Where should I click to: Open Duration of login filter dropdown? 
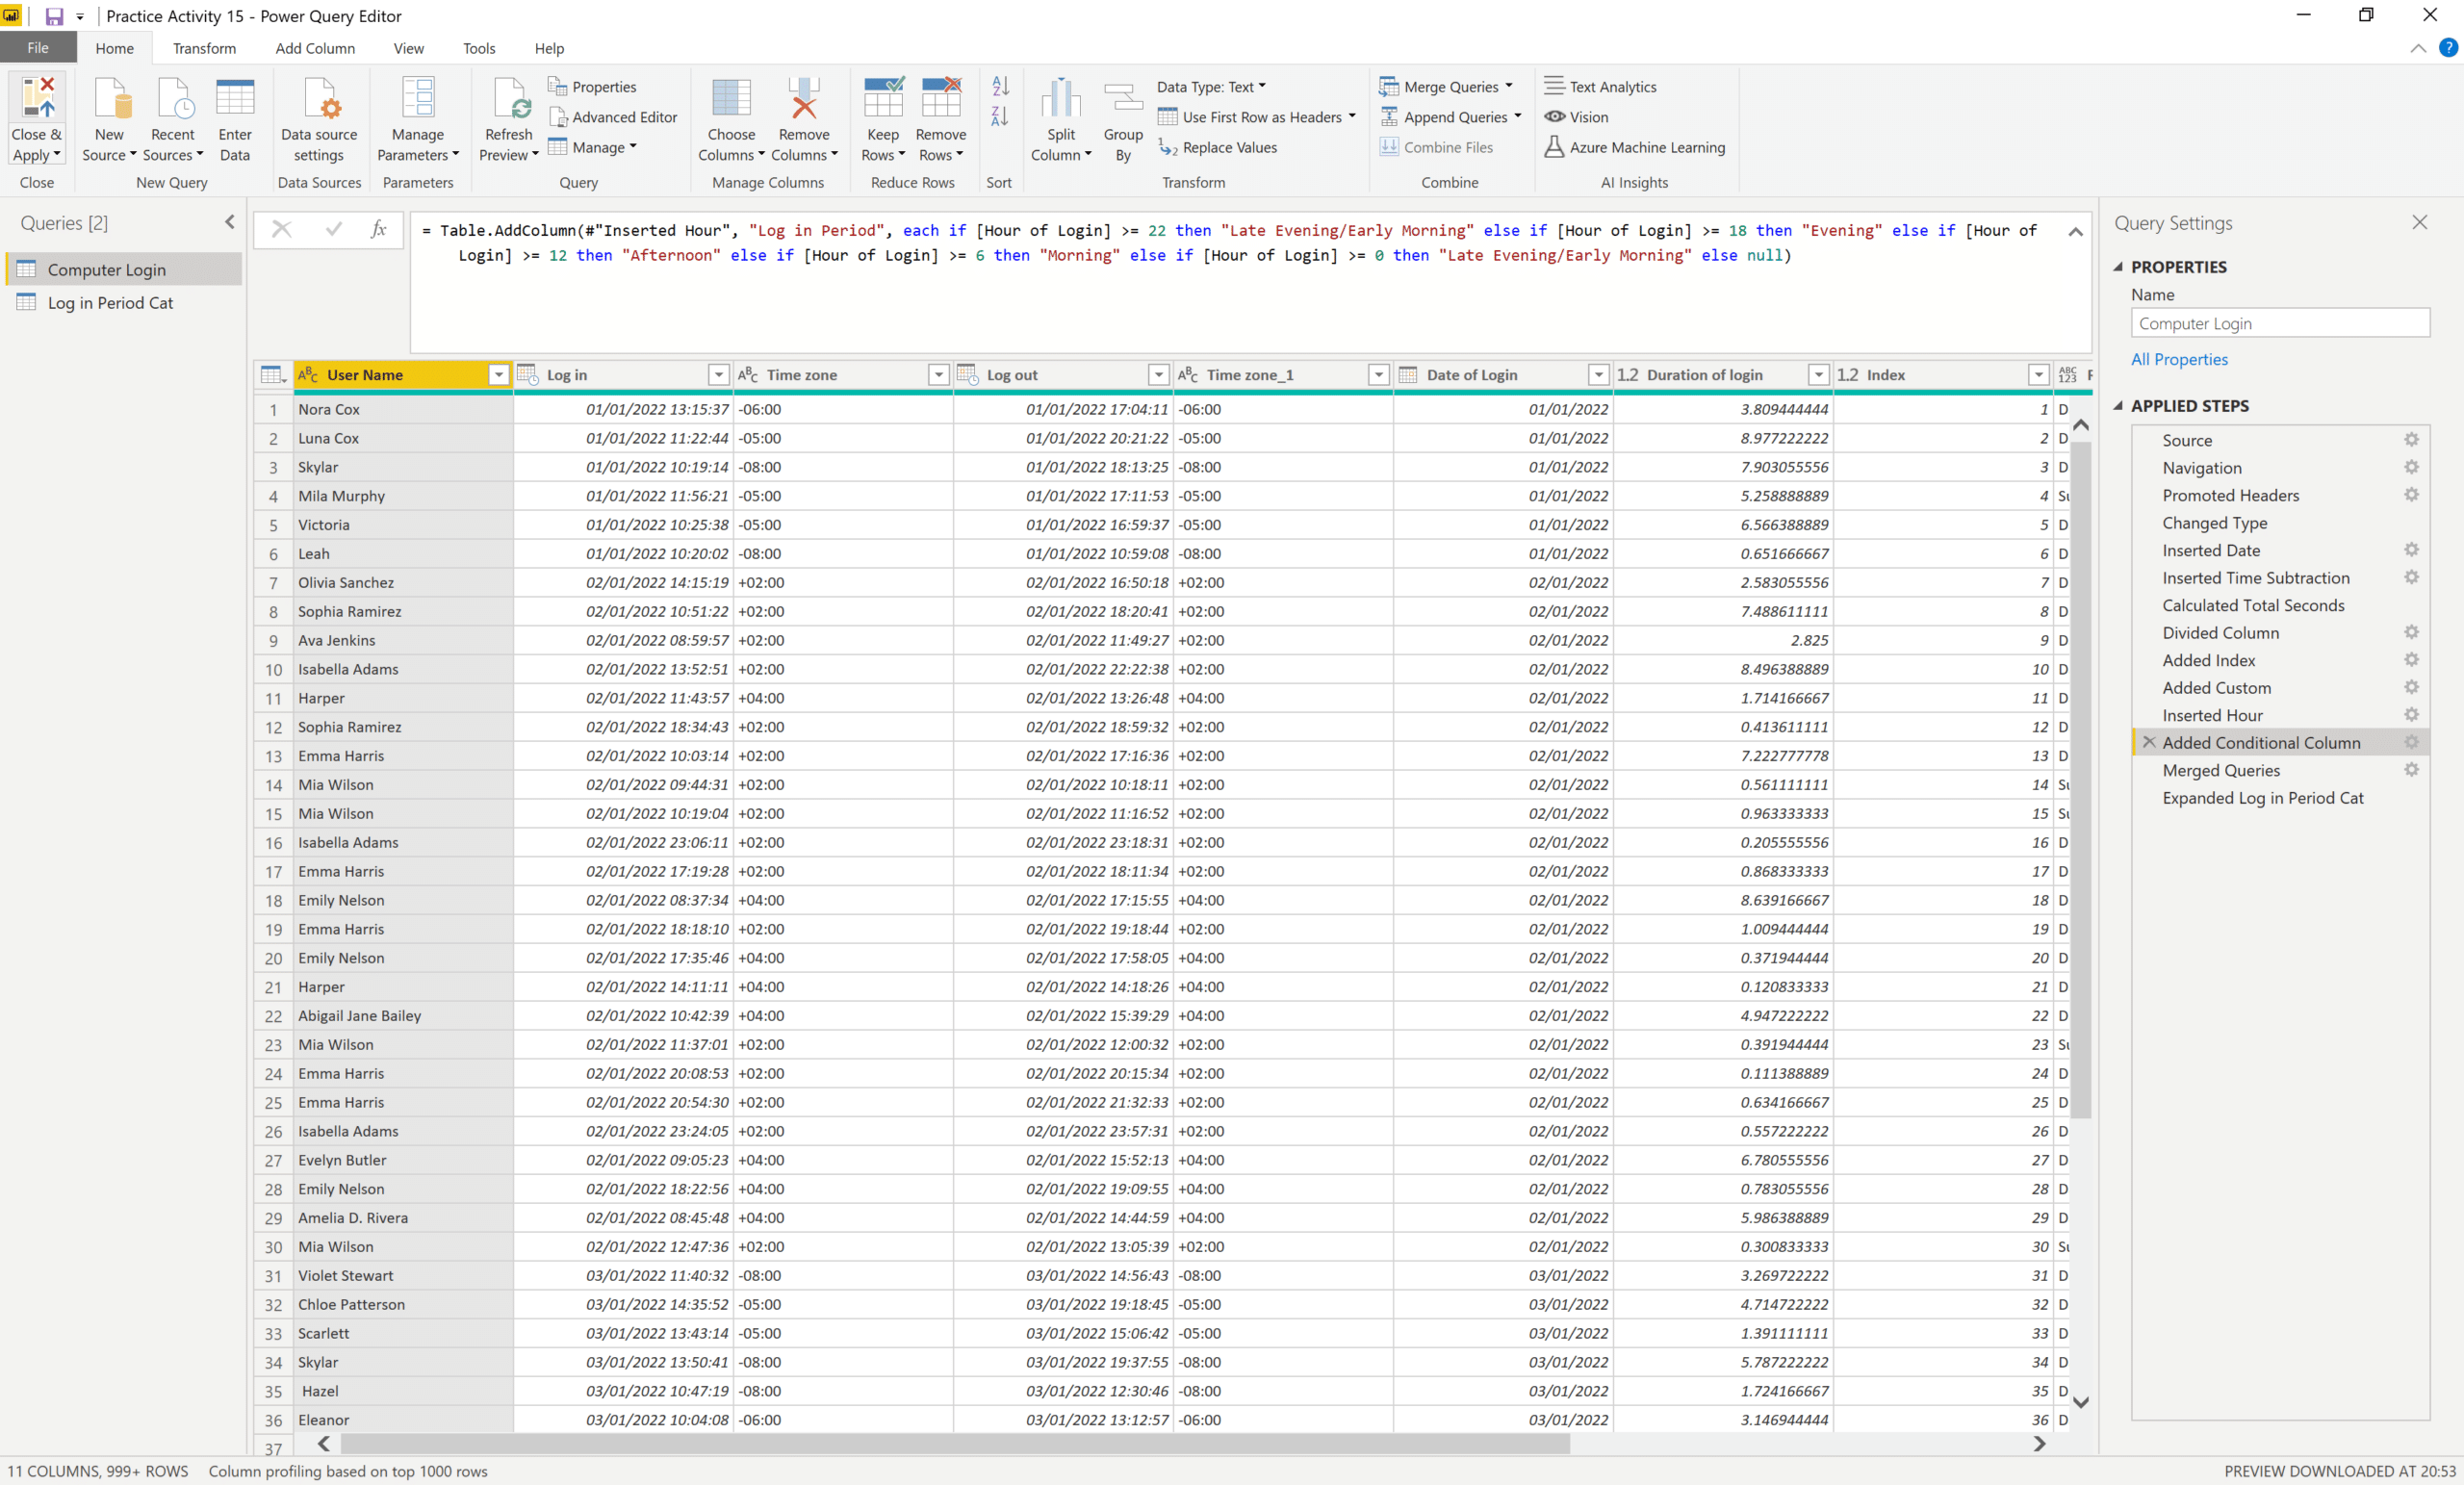tap(1818, 375)
